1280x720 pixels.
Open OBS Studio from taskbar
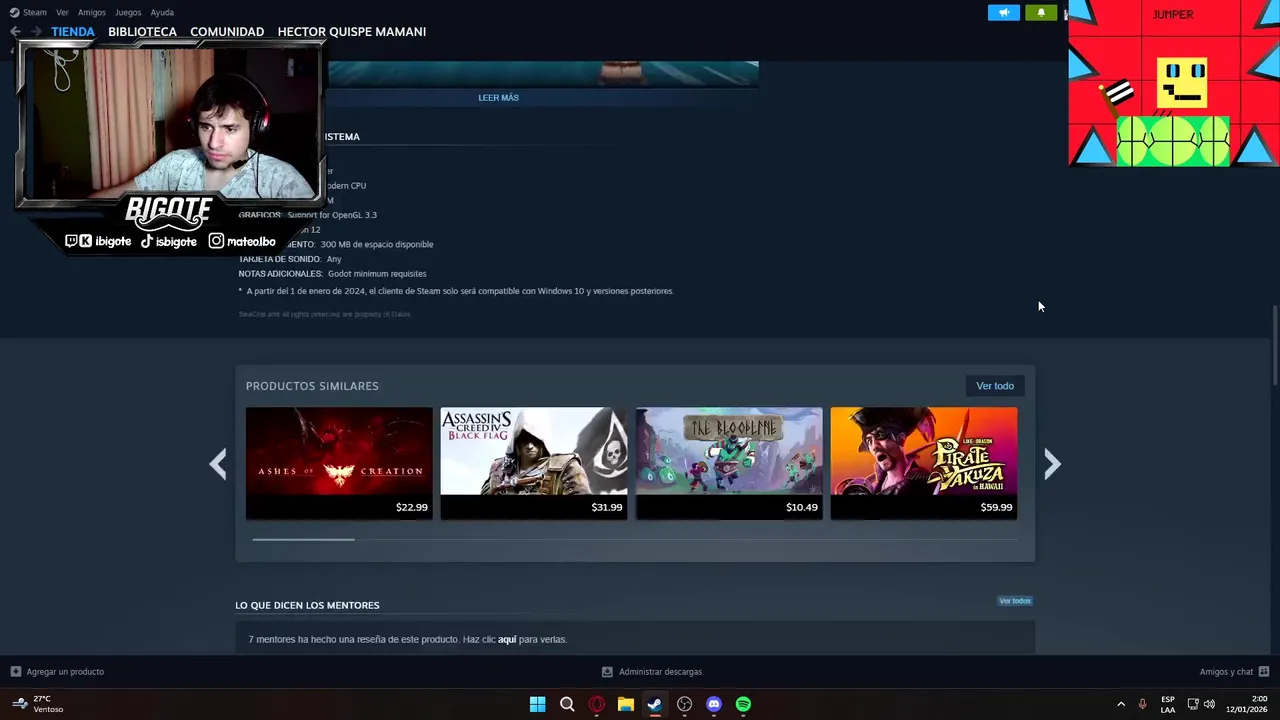coord(684,704)
